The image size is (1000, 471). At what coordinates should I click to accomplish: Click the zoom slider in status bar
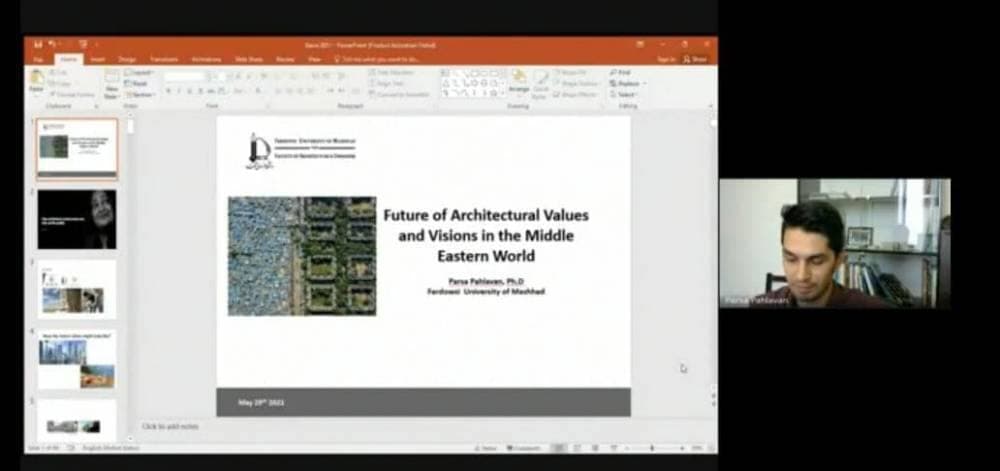[x=654, y=448]
